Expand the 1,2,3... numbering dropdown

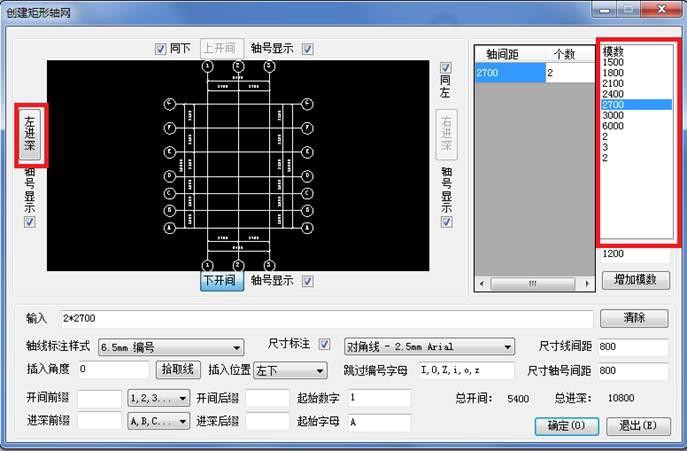click(x=158, y=397)
